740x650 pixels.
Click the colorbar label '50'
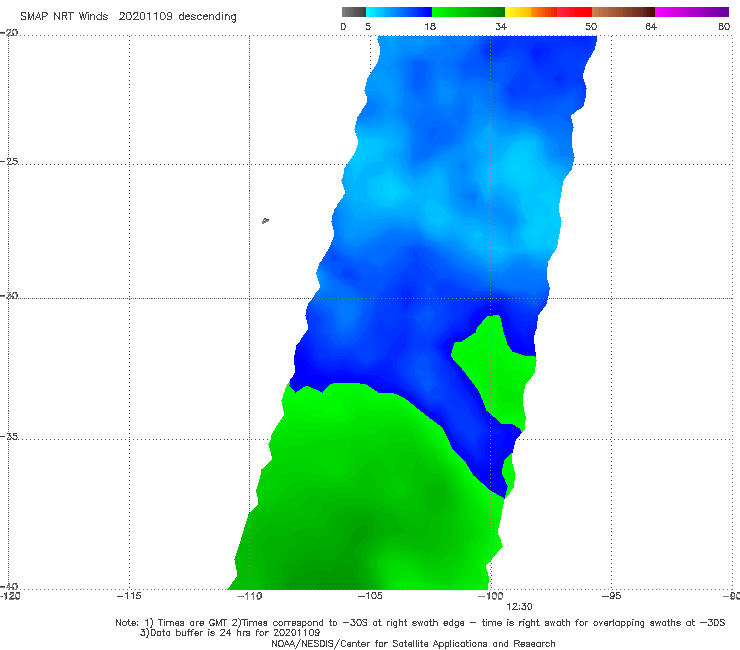(x=591, y=26)
